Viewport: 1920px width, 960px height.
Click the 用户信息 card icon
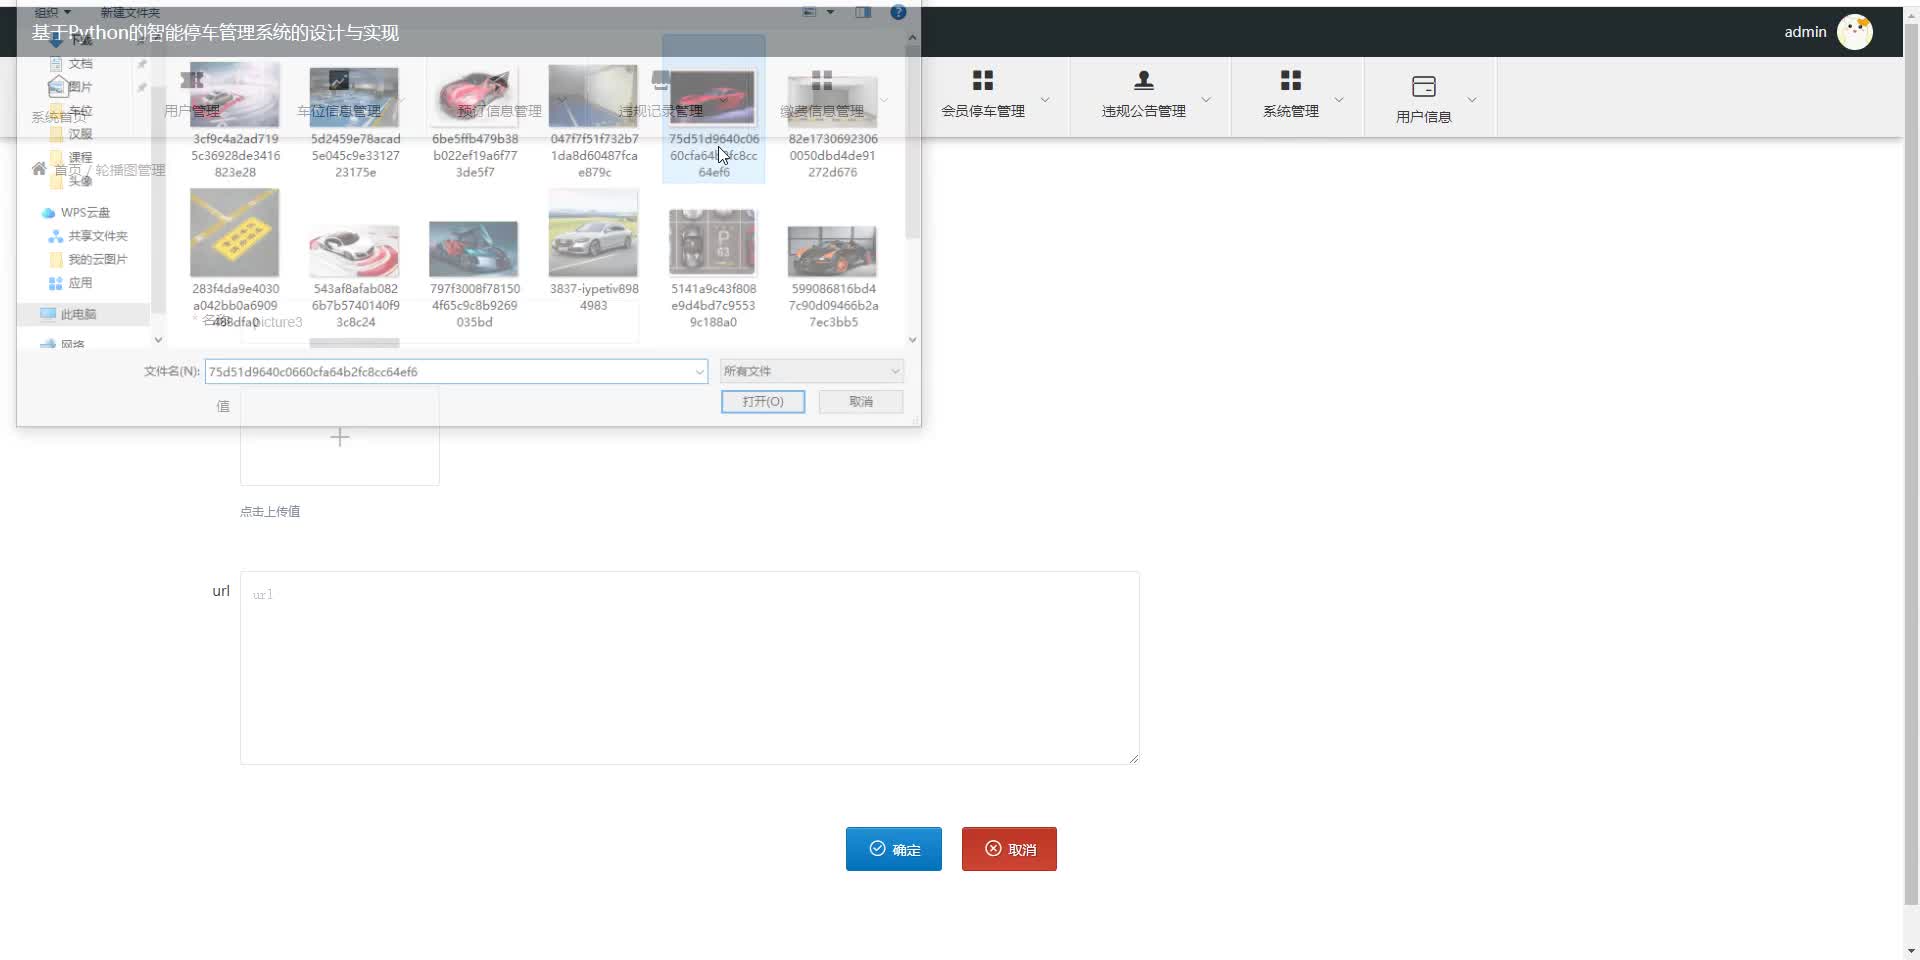click(1424, 86)
